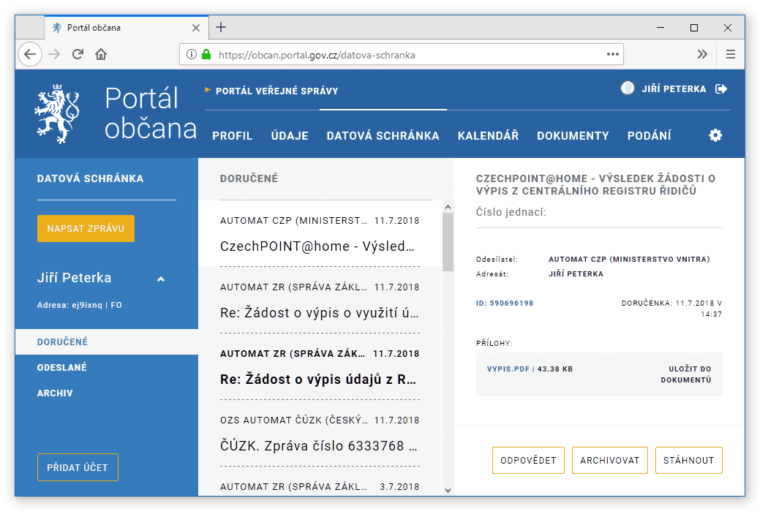Screen dimensions: 768x517
Task: Reload the page with the refresh icon
Action: click(x=78, y=54)
